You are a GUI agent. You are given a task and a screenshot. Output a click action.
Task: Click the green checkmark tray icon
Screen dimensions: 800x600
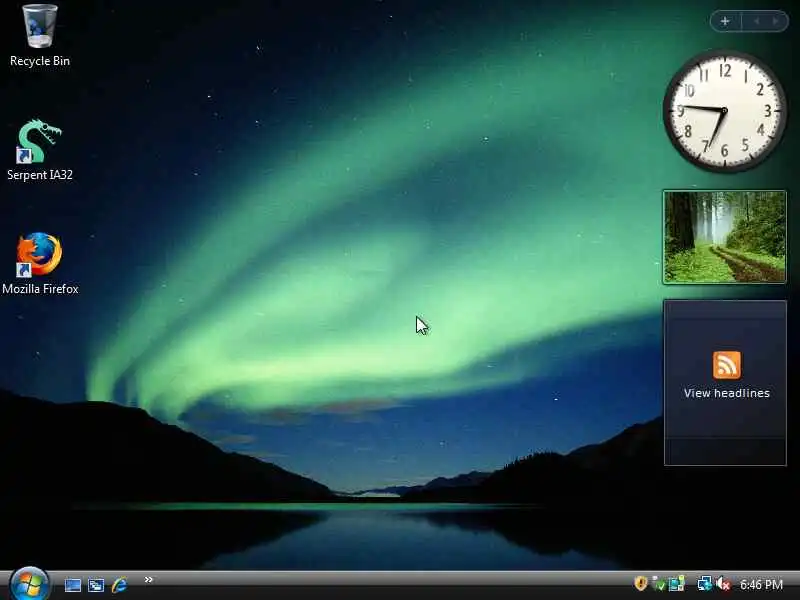click(659, 584)
